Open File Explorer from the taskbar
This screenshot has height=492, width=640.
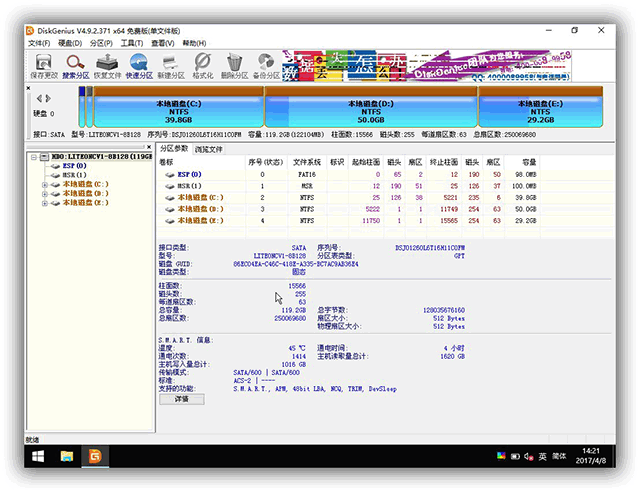(x=67, y=456)
